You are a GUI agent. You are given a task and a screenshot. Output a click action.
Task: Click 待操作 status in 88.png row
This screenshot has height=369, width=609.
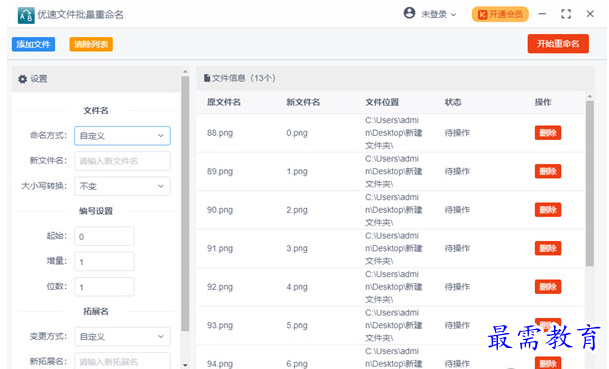pyautogui.click(x=457, y=133)
